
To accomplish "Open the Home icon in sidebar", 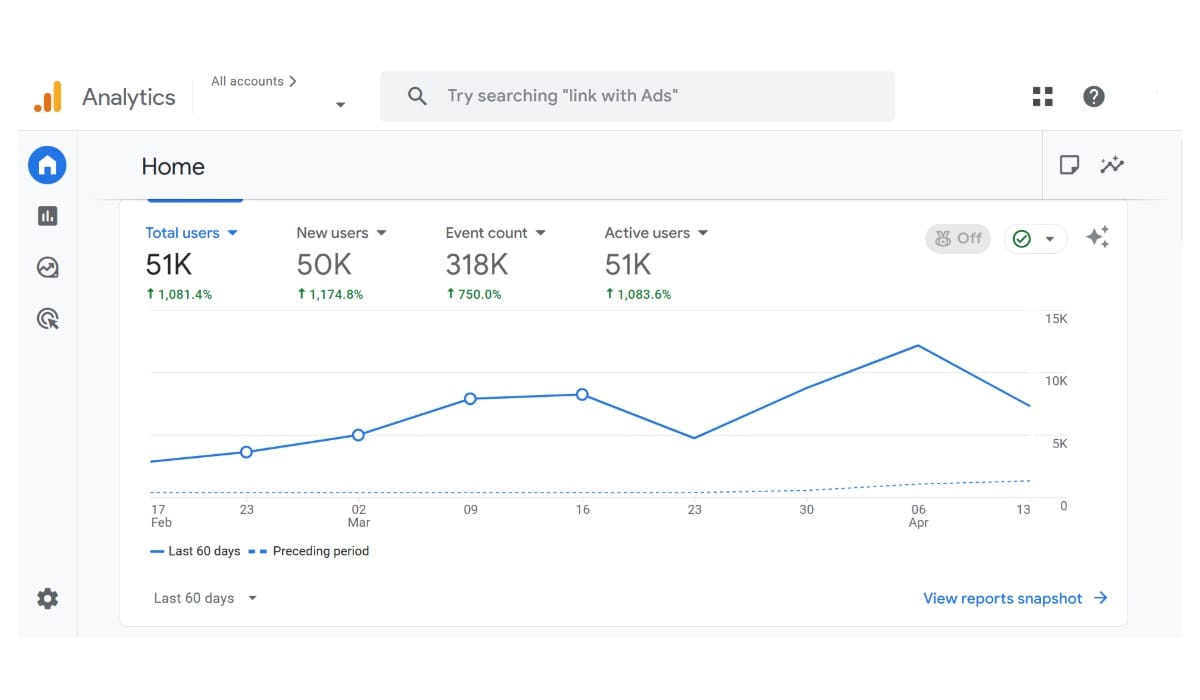I will click(x=47, y=165).
